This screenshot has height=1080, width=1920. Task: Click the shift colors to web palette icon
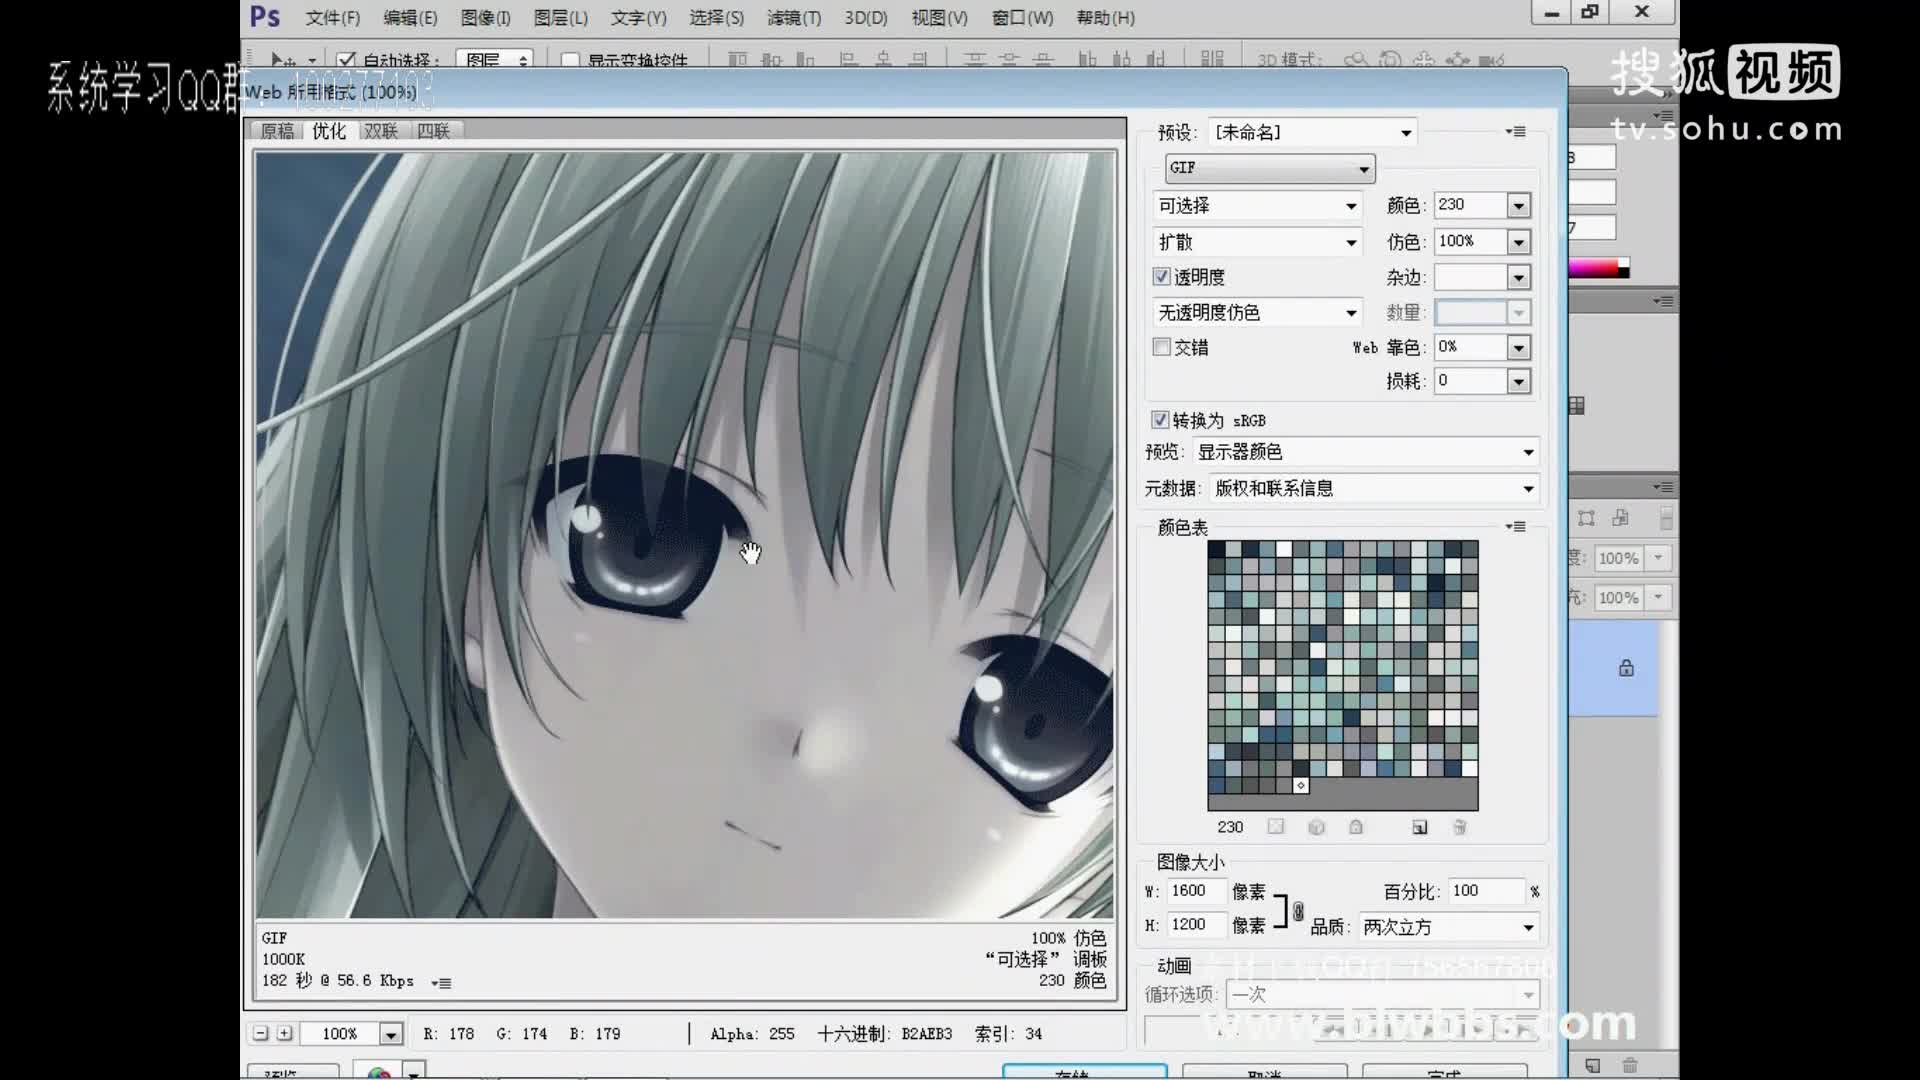[x=1316, y=827]
